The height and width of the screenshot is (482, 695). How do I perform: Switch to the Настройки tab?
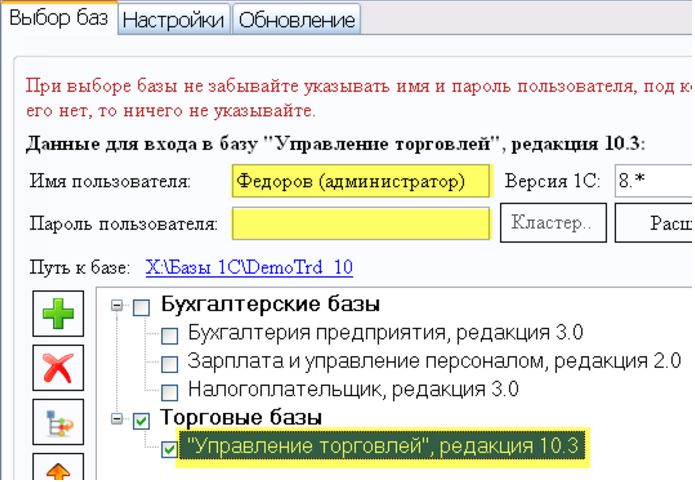(173, 20)
